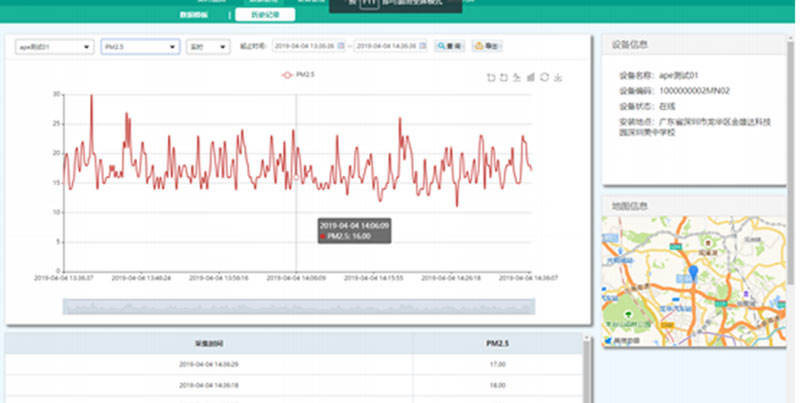Image resolution: width=800 pixels, height=403 pixels.
Task: Open calendar icon in end time field
Action: (x=424, y=46)
